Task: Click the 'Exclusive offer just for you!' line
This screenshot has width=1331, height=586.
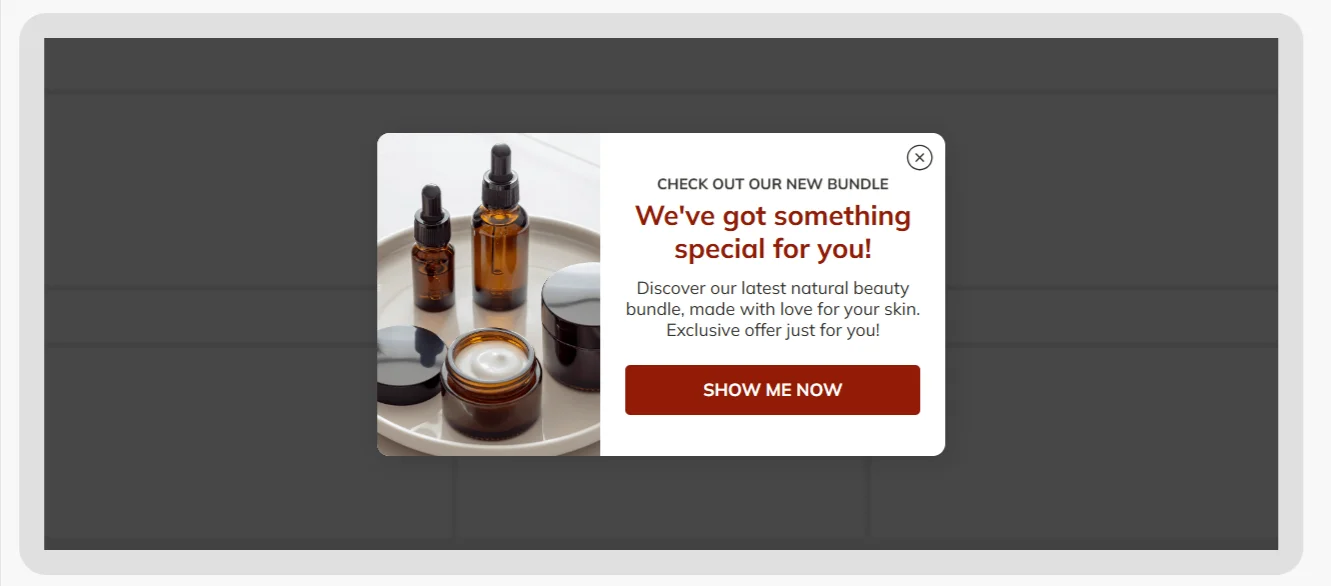Action: (772, 330)
